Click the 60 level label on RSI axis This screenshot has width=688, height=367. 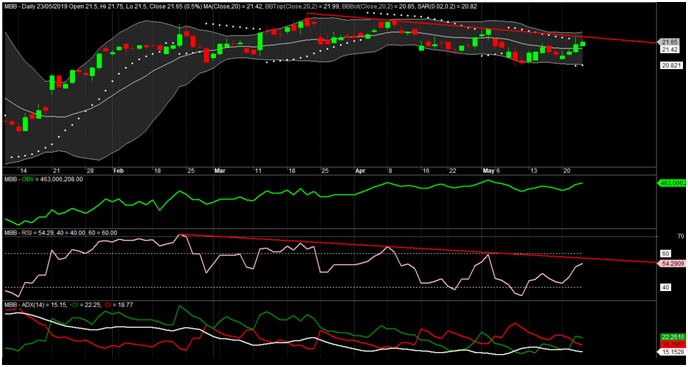pyautogui.click(x=666, y=254)
